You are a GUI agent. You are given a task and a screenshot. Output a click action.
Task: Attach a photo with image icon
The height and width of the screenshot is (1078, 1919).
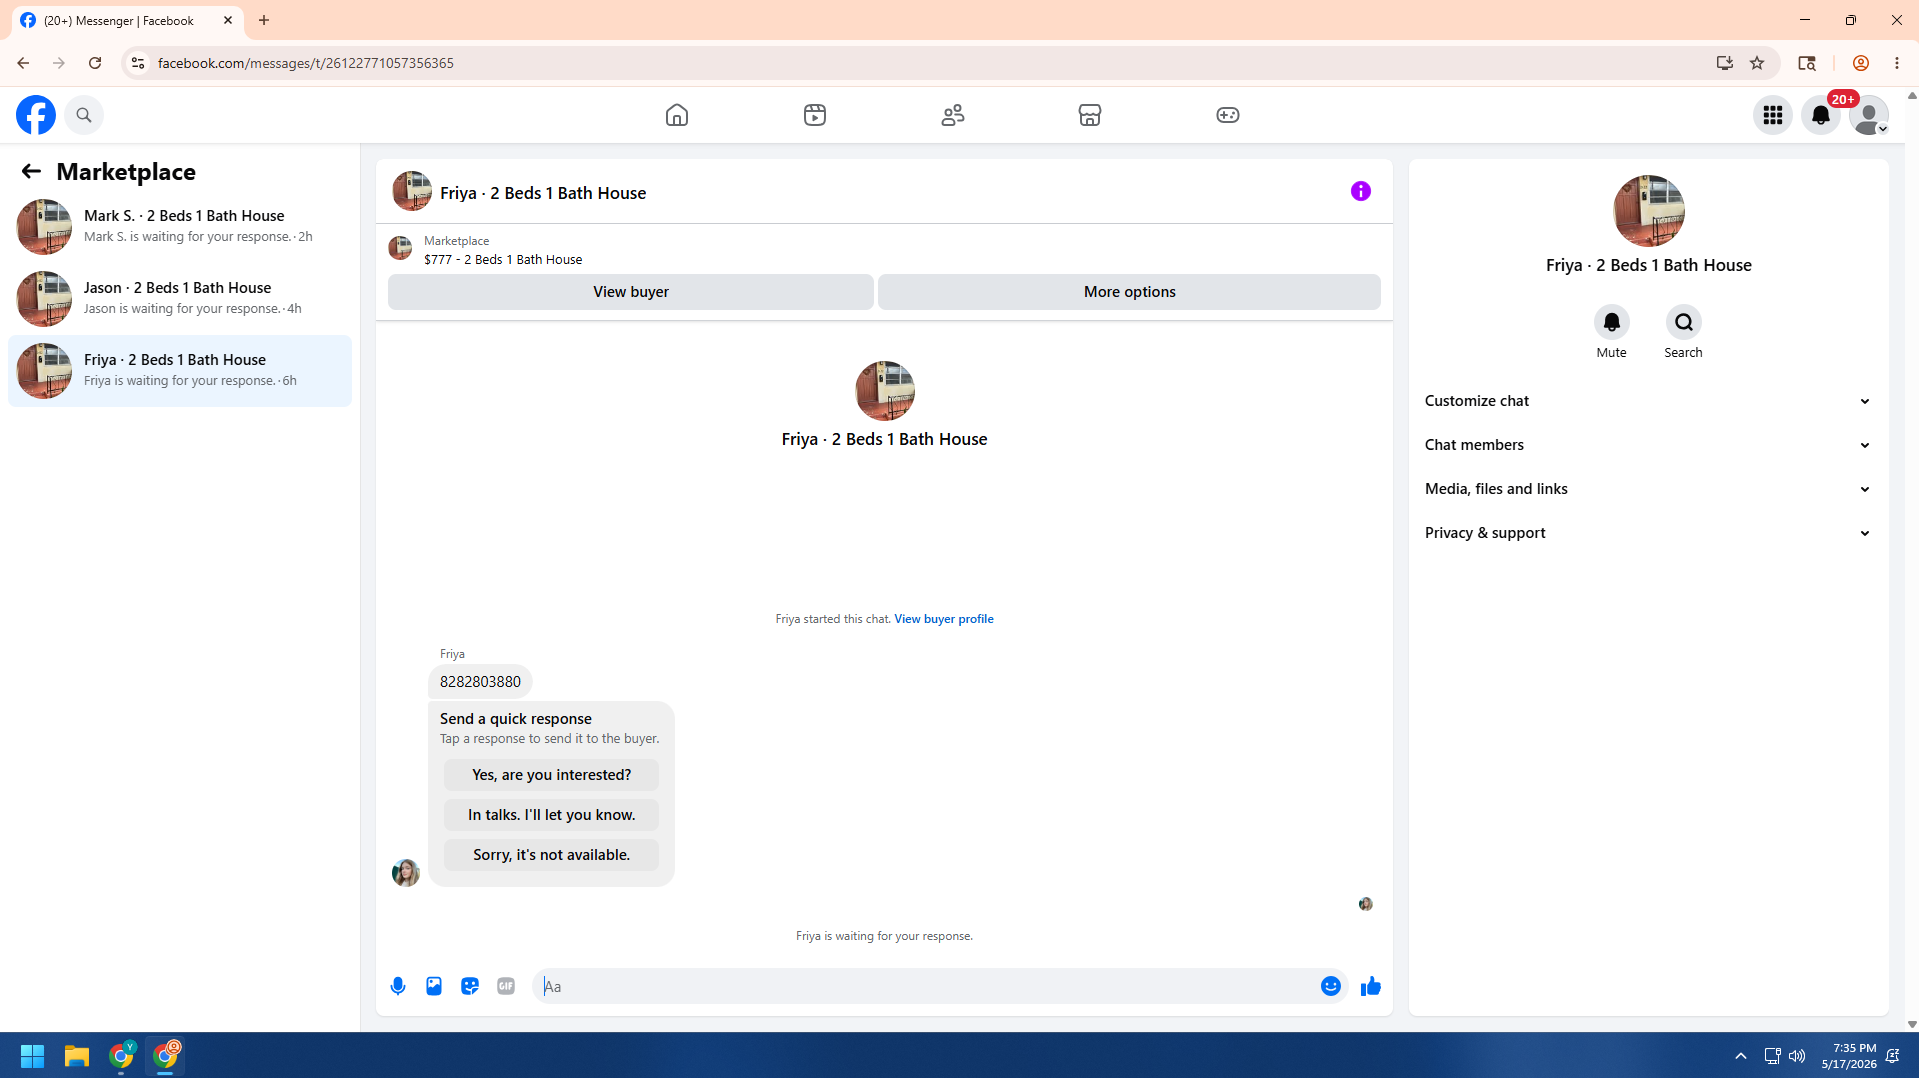coord(434,986)
